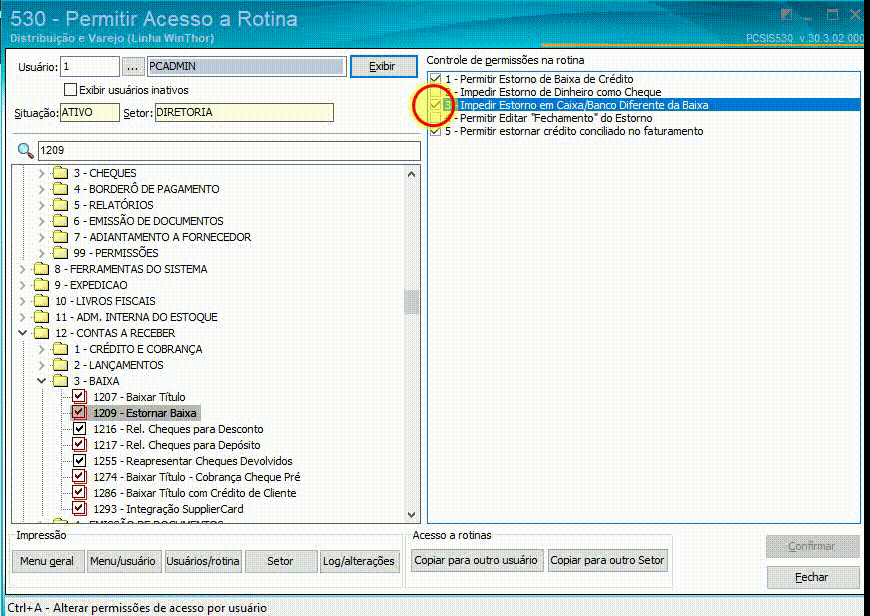This screenshot has height=616, width=870.
Task: Click the folder icon of 99 - PERMISSÕES
Action: point(60,253)
